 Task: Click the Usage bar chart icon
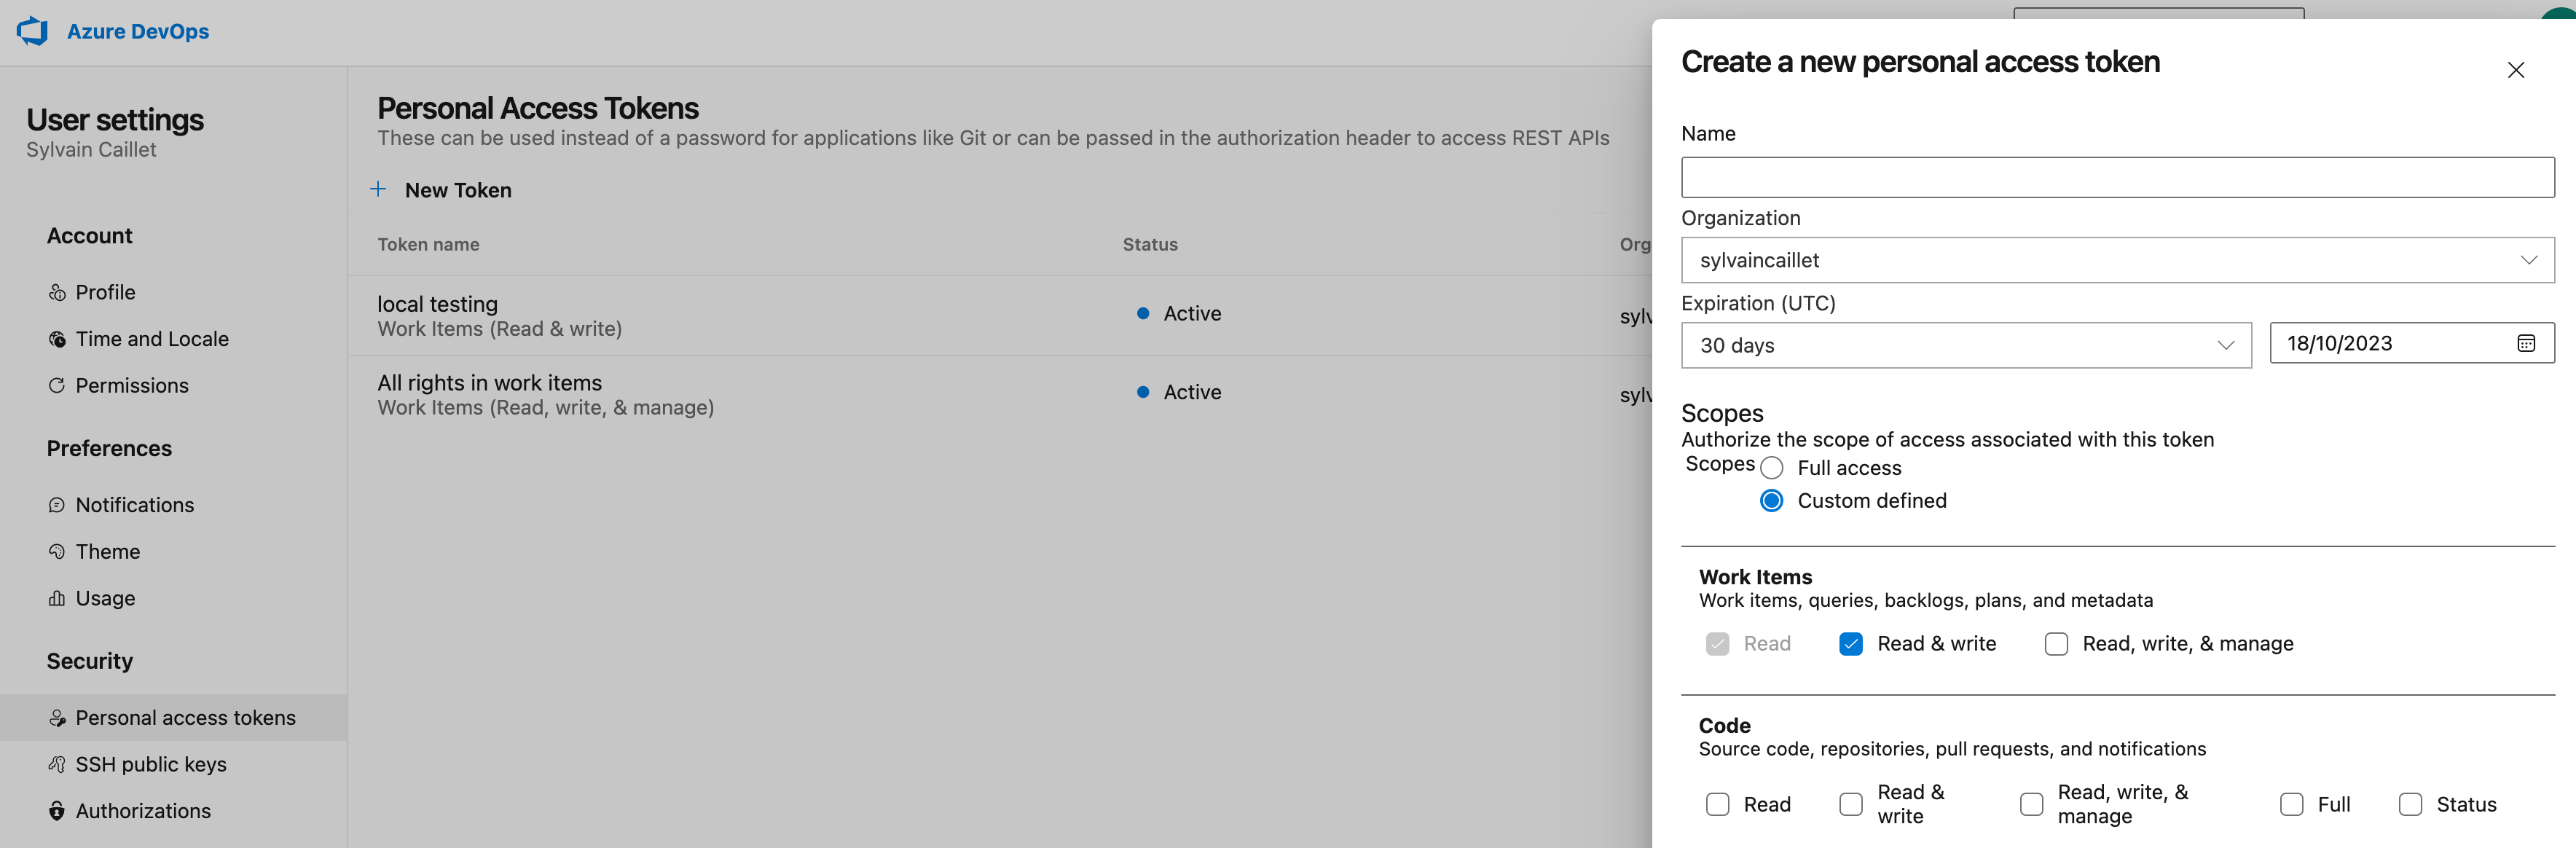click(57, 599)
